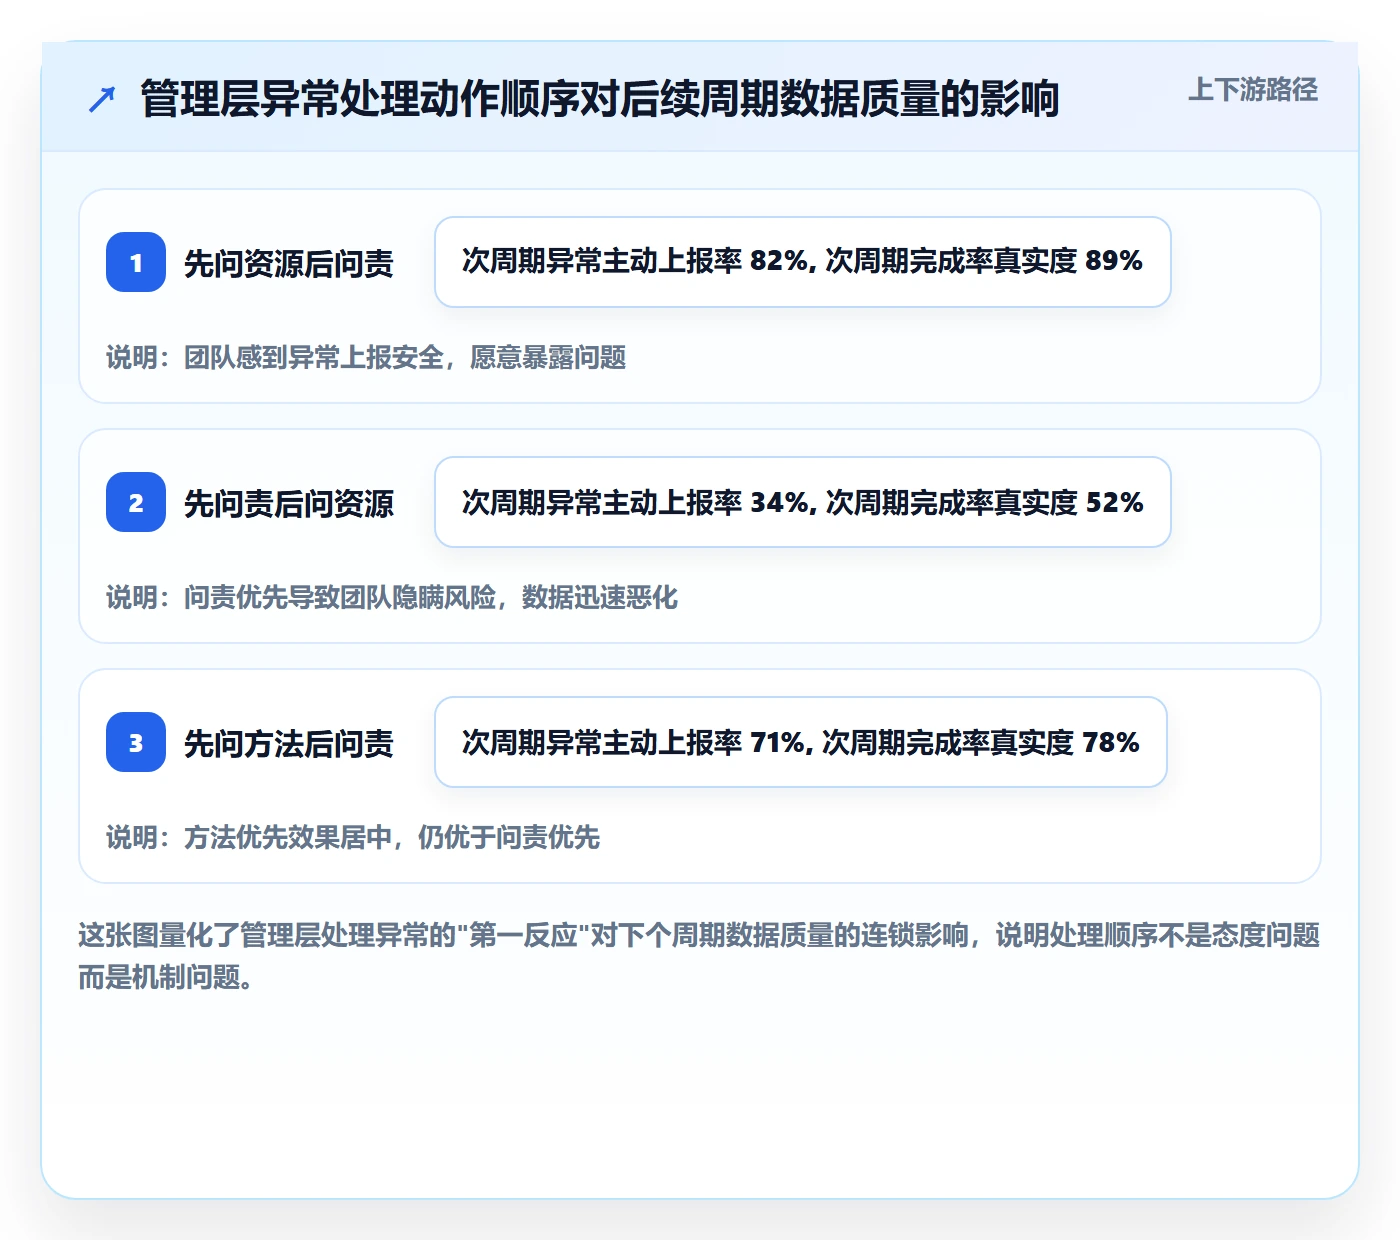This screenshot has height=1240, width=1400.
Task: Click the note 团队感到异常上报安全，愿意暴露问题
Action: pyautogui.click(x=366, y=358)
